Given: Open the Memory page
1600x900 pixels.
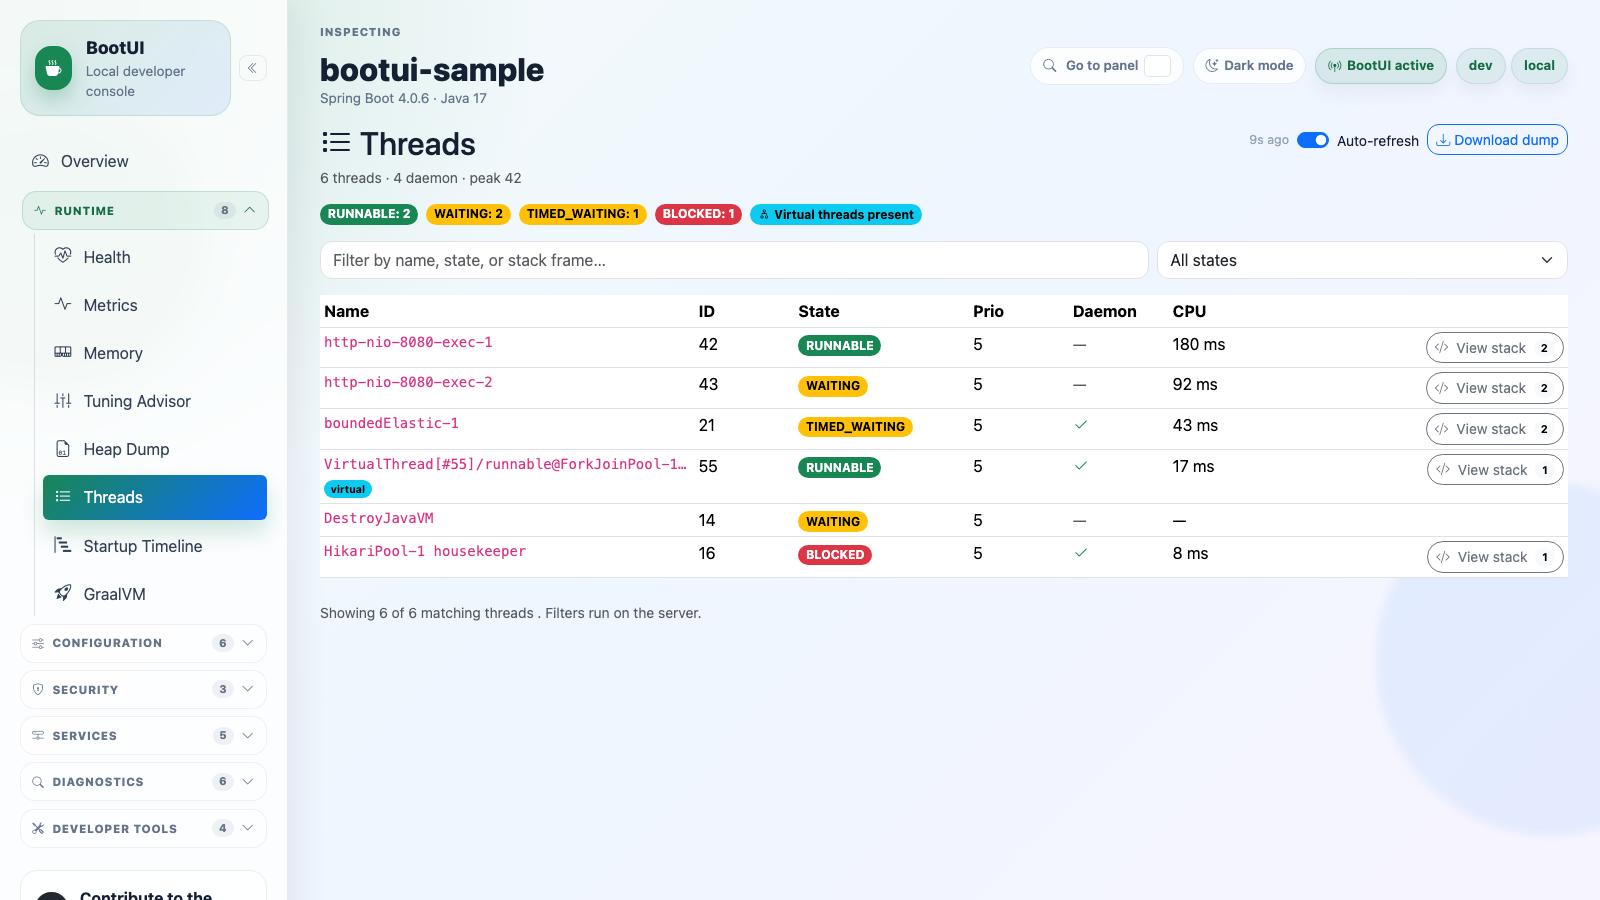Looking at the screenshot, I should pos(155,353).
